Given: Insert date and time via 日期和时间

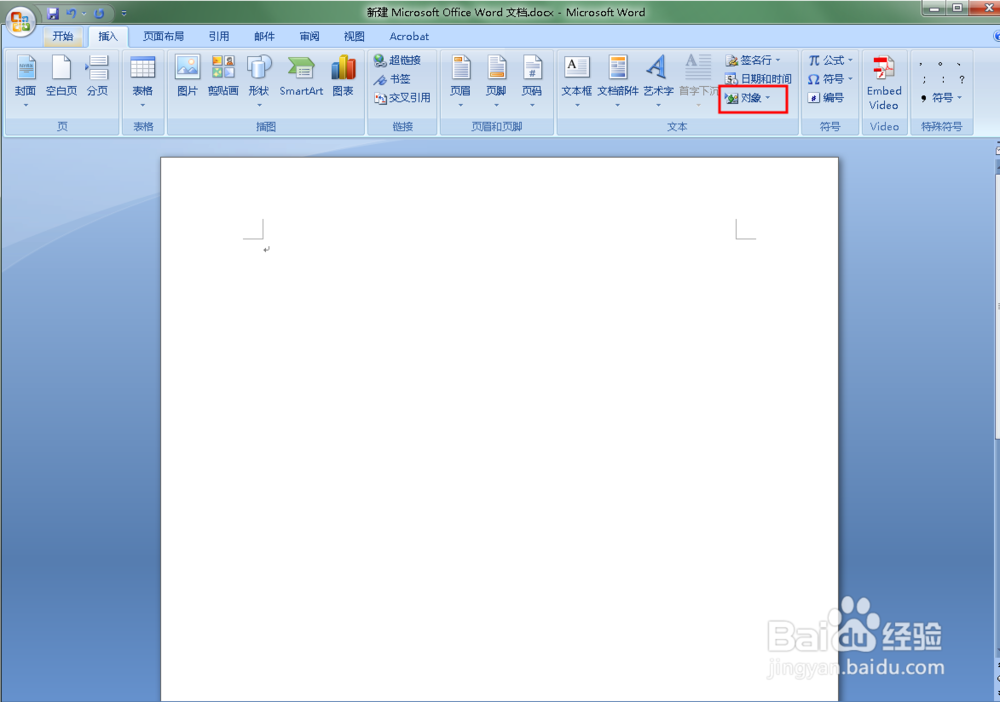Looking at the screenshot, I should click(757, 78).
